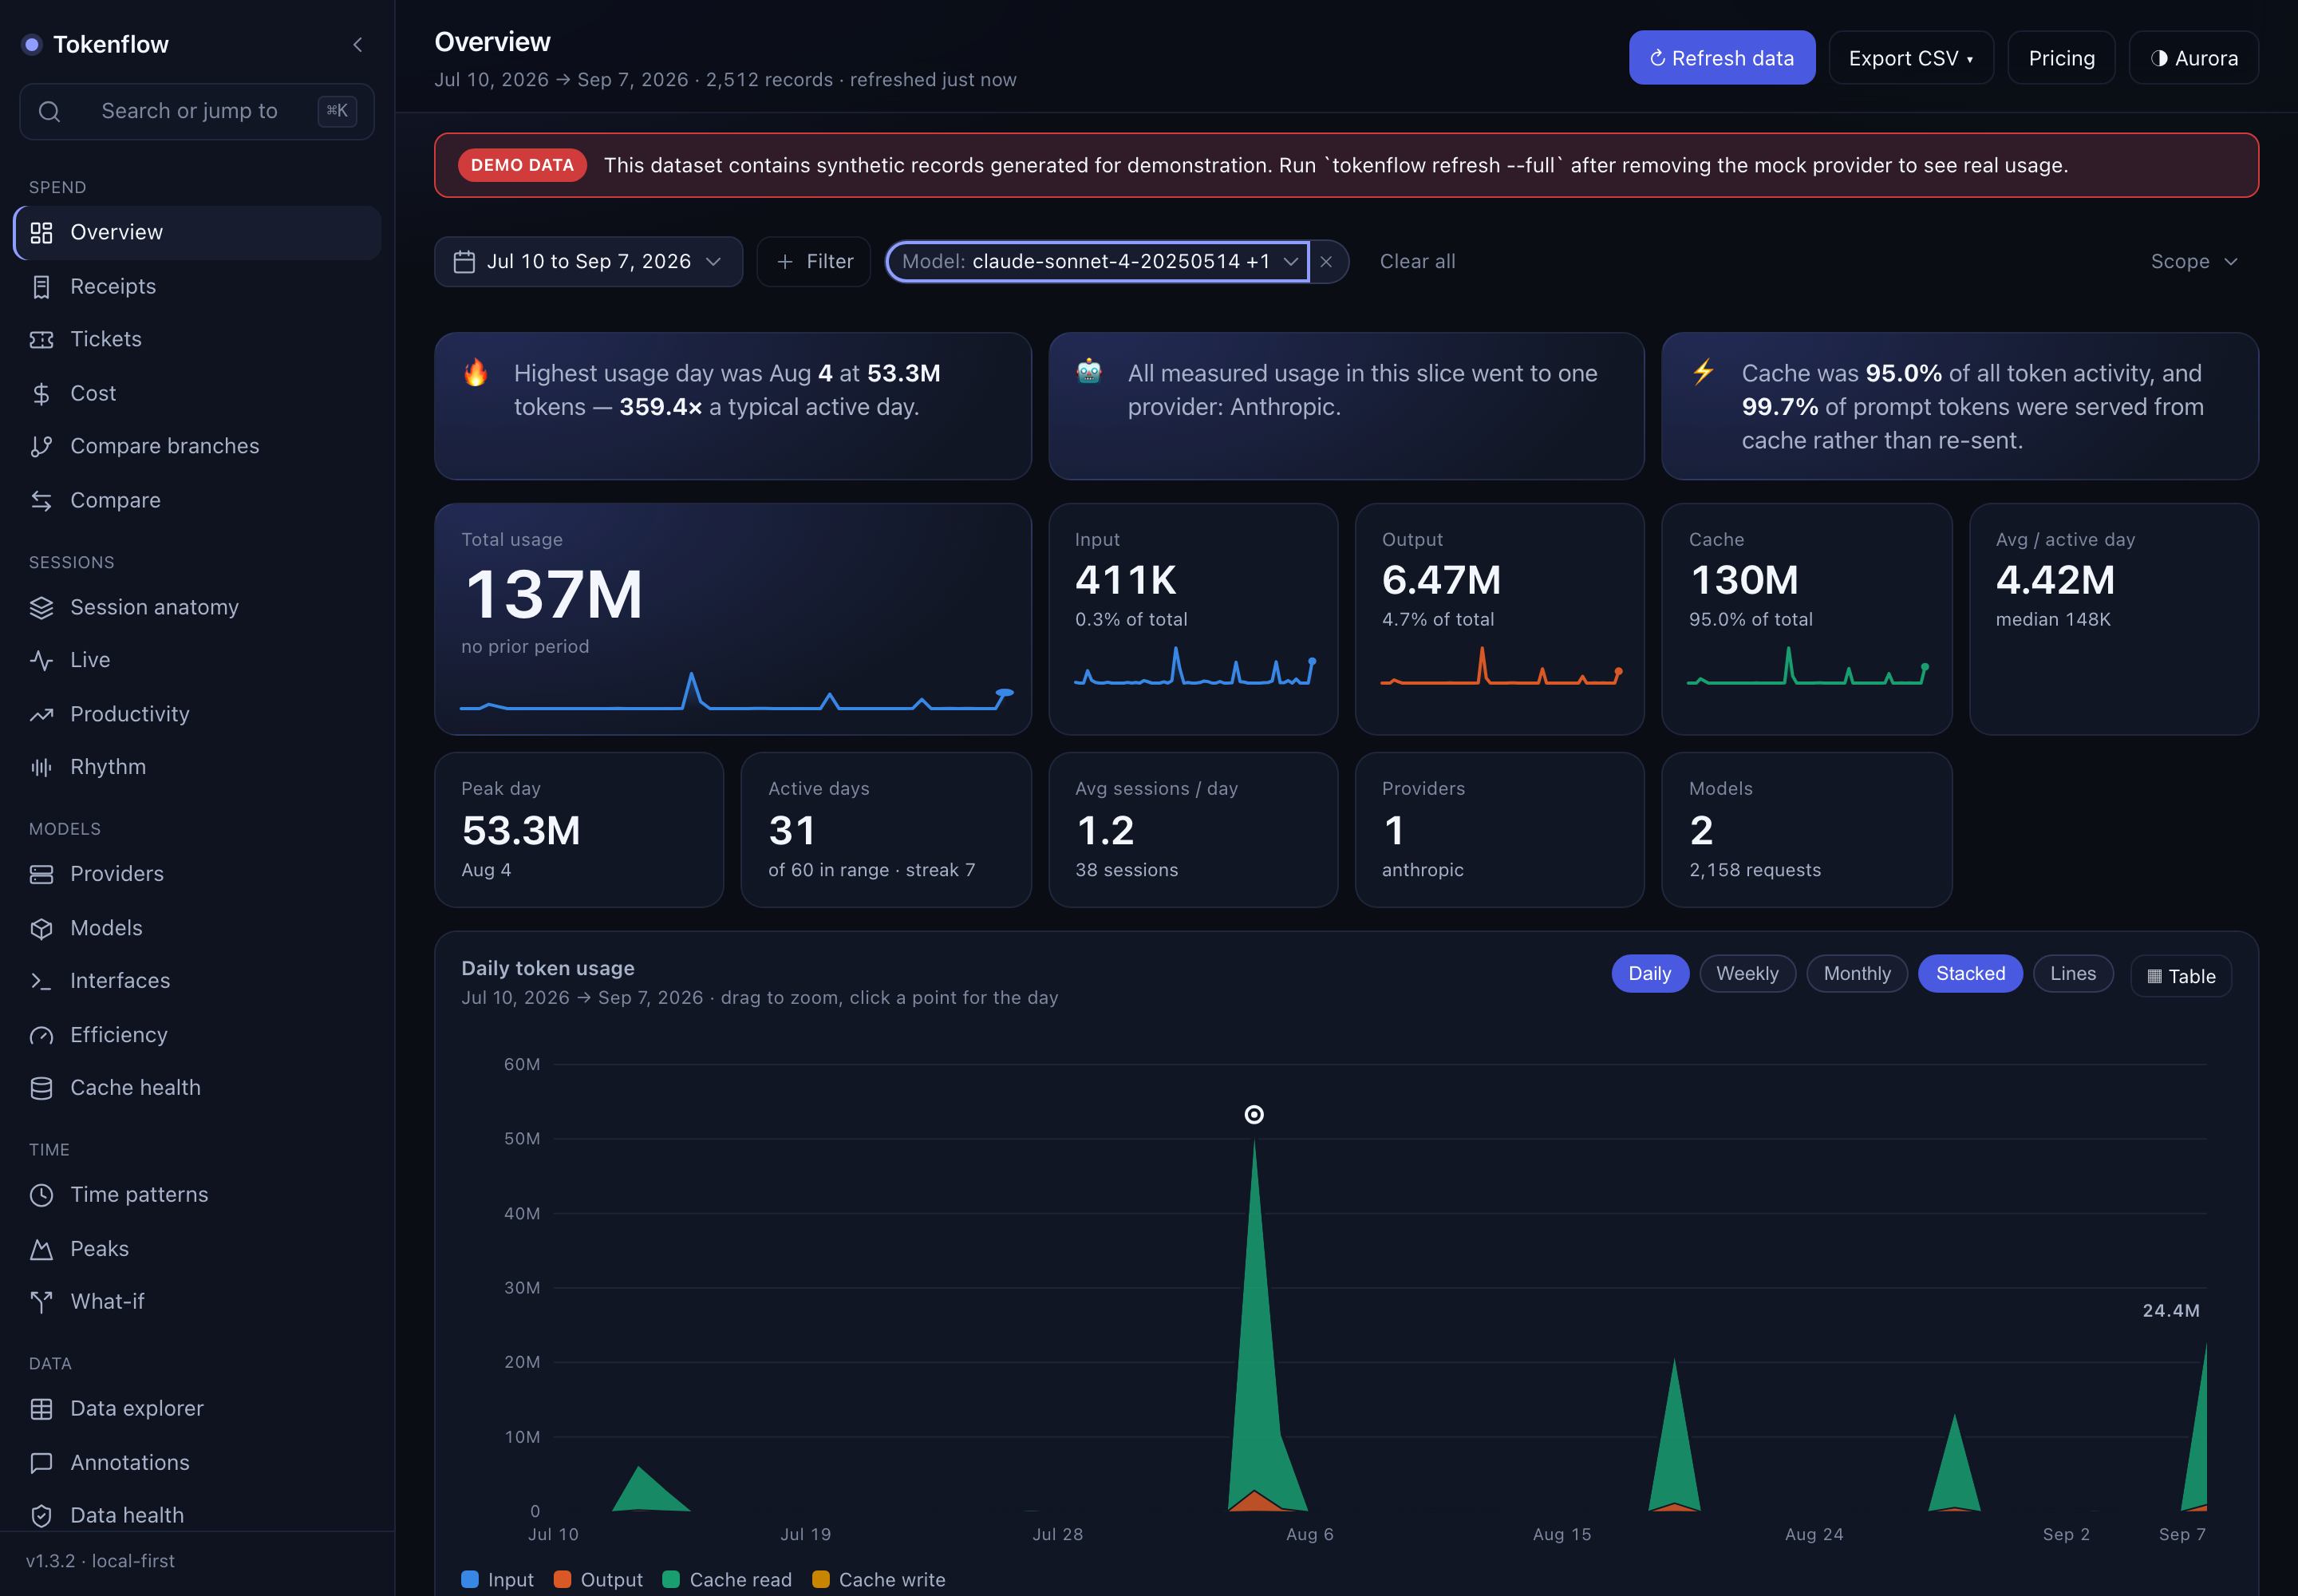The image size is (2298, 1596).
Task: Go to the Data health page
Action: [197, 1515]
